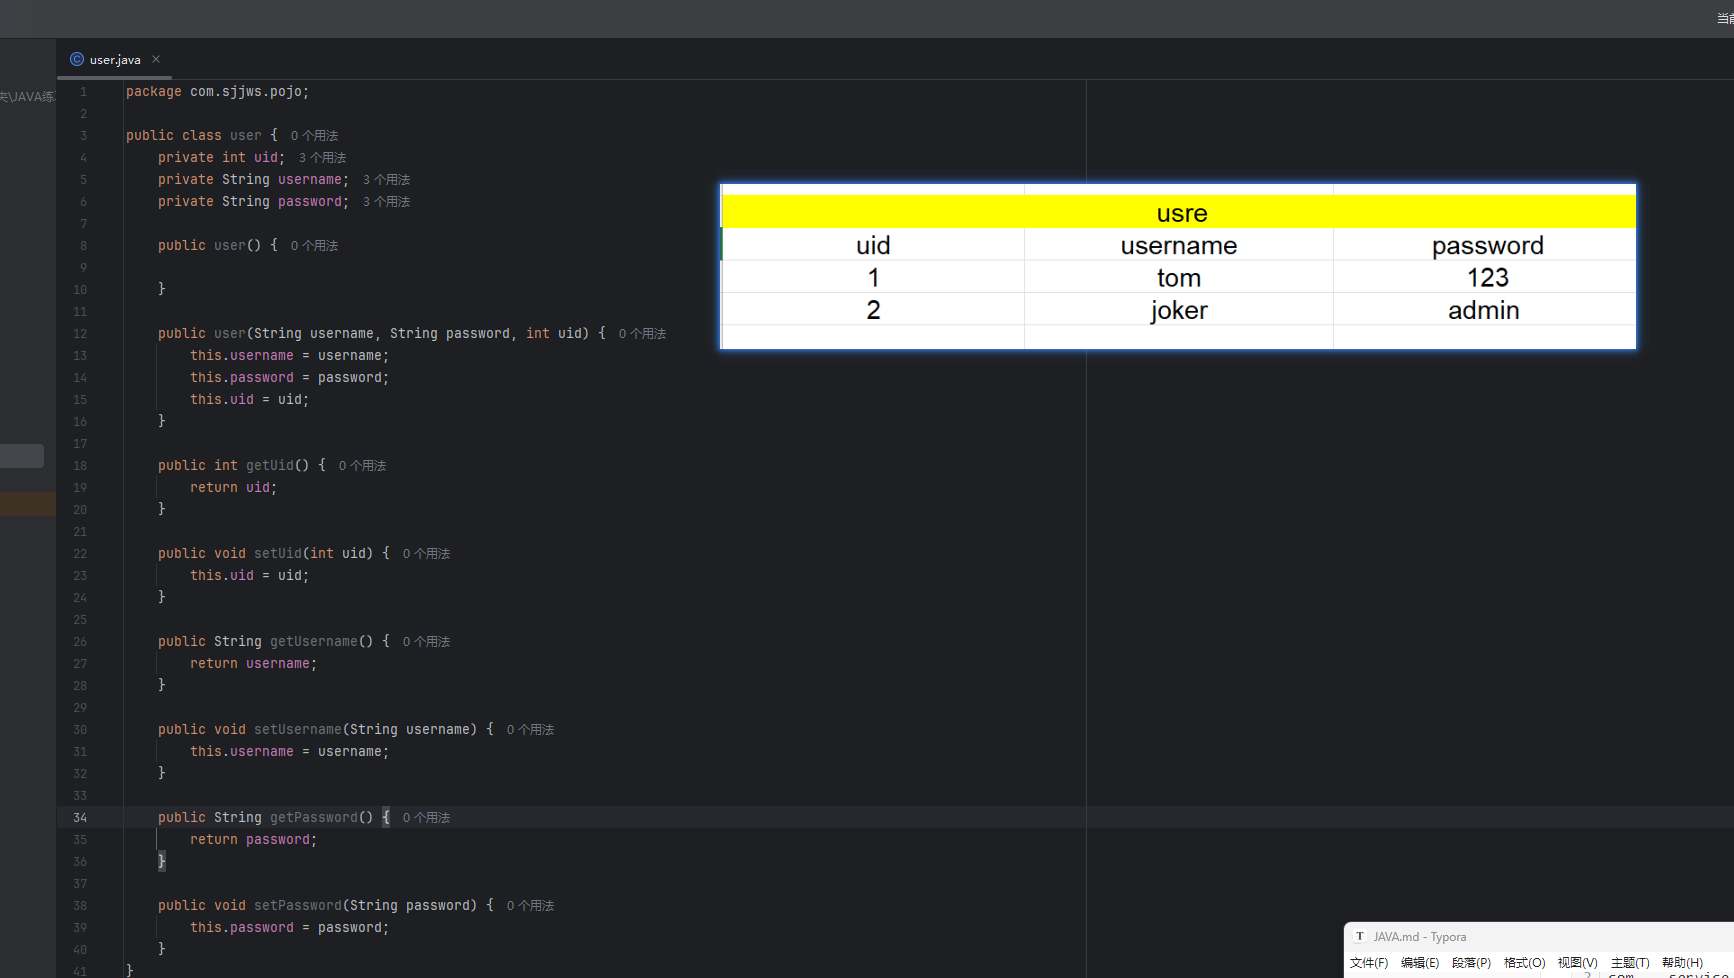Click the class icon on user.java tab
The width and height of the screenshot is (1734, 978).
tap(77, 59)
